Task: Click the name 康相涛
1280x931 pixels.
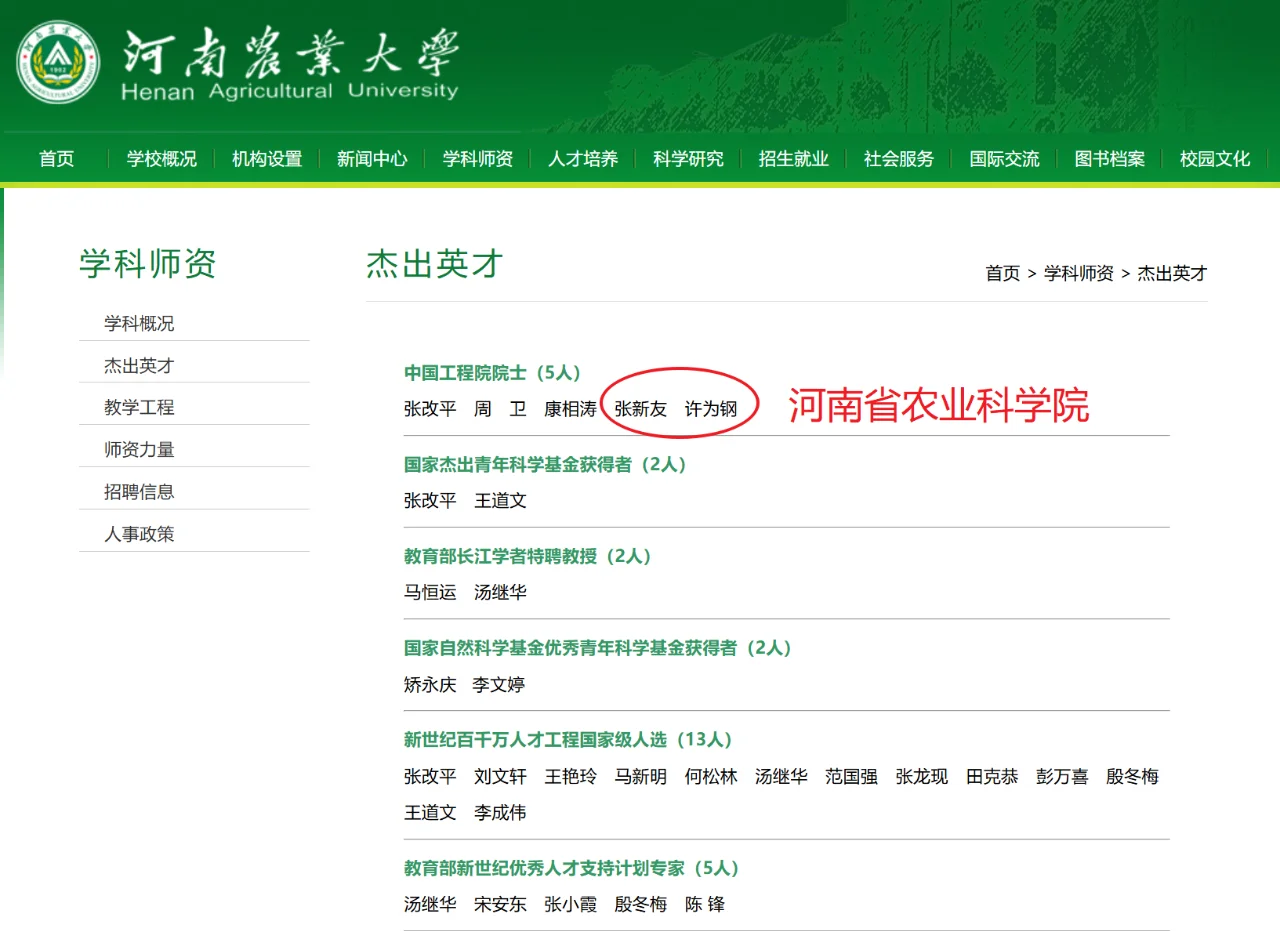Action: [x=570, y=409]
